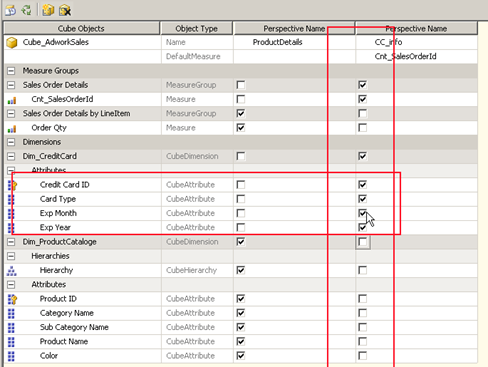Collapse Sales Order Details by LineItem group
Image resolution: width=488 pixels, height=367 pixels.
pos(11,114)
